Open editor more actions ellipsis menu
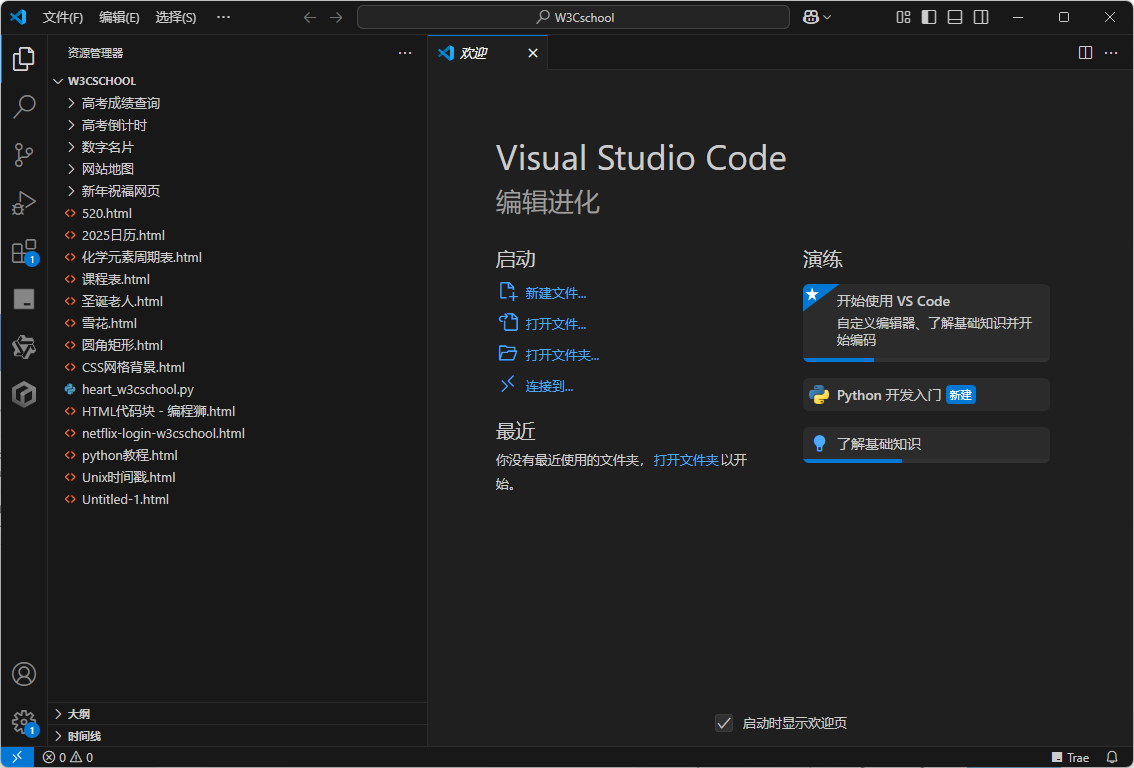Viewport: 1134px width, 768px height. tap(1112, 53)
